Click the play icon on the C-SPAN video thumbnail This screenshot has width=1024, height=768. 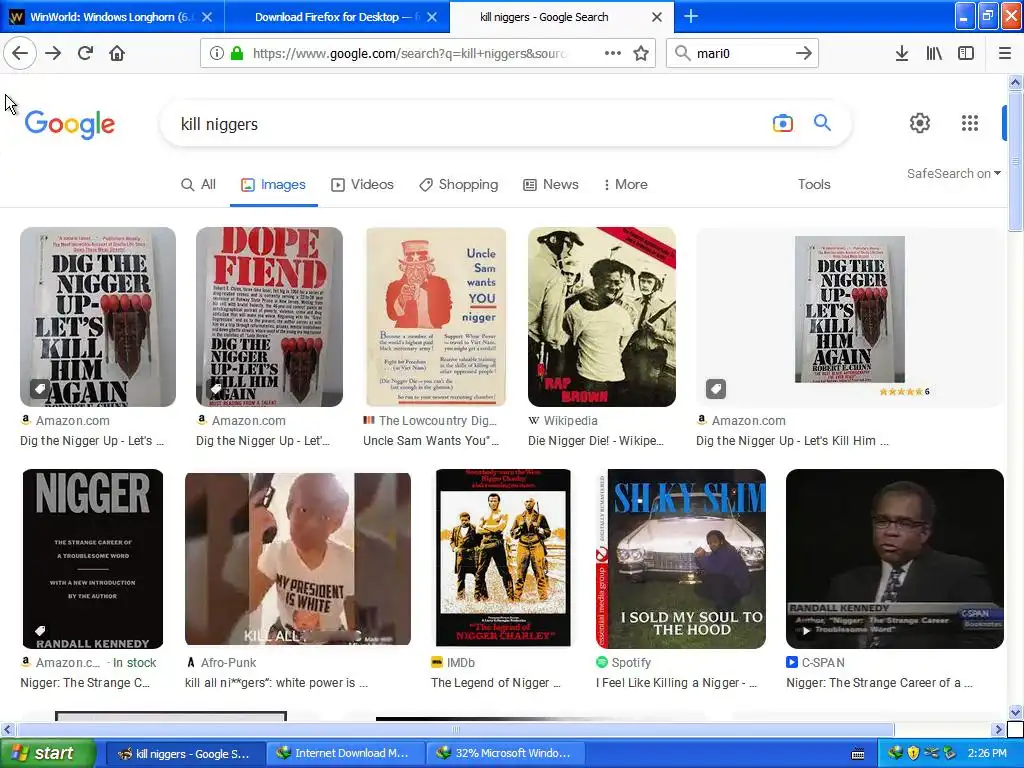[806, 630]
